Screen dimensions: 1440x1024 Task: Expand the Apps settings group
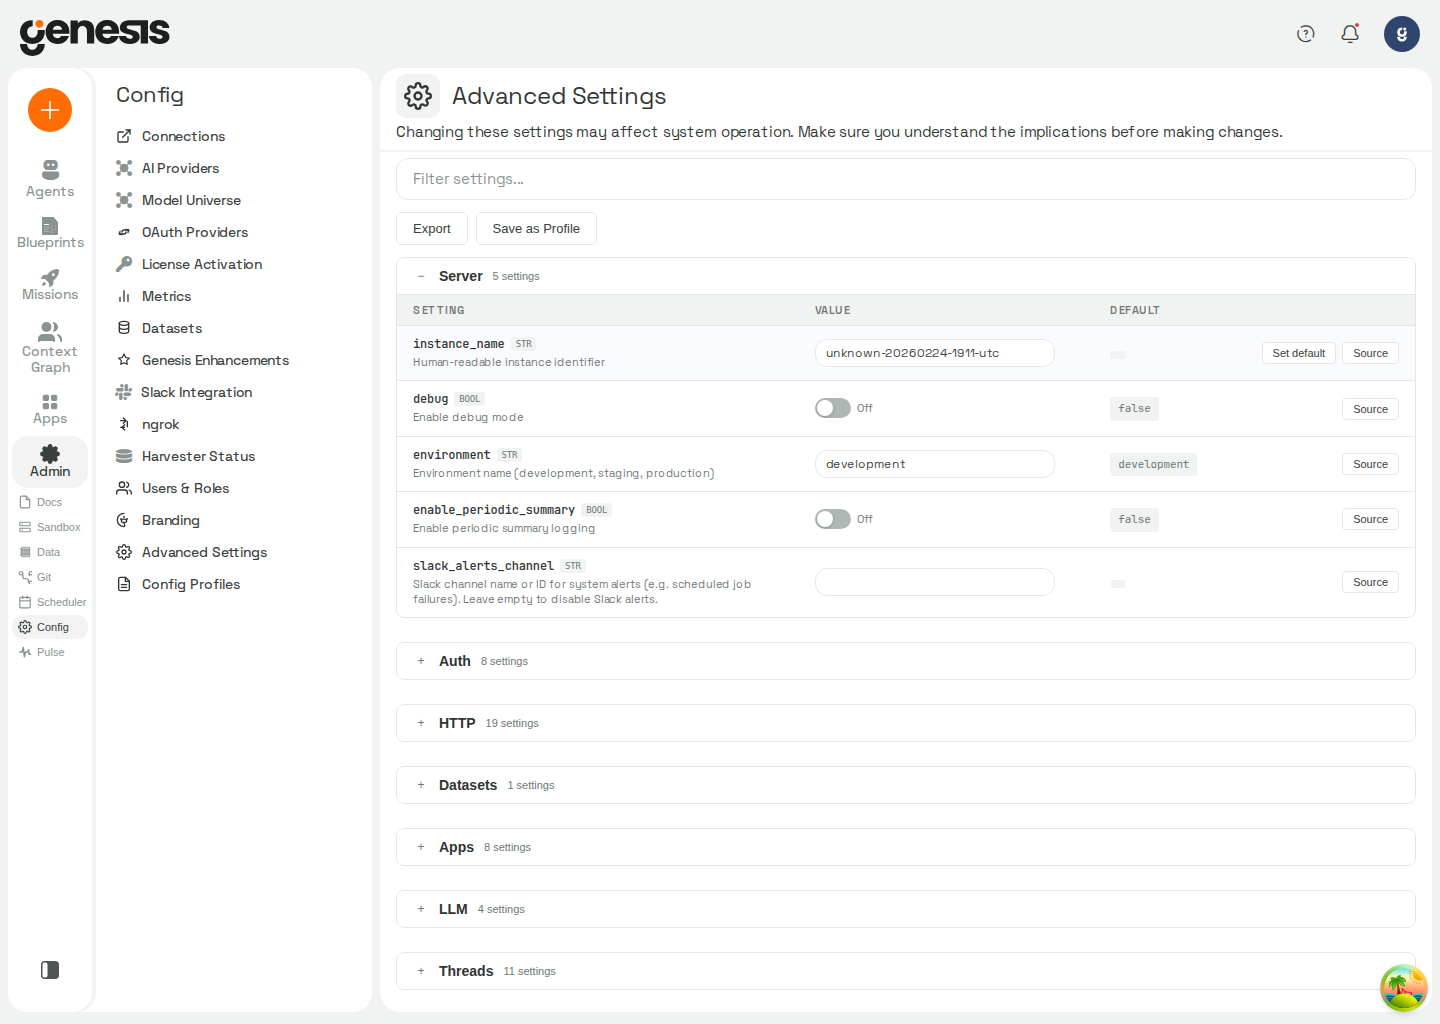(x=905, y=847)
